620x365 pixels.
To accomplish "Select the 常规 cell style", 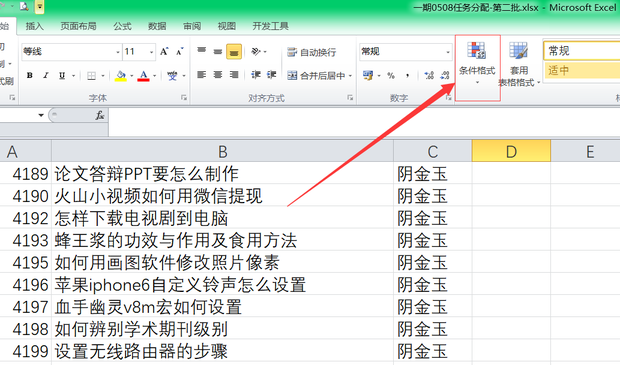I will click(582, 51).
